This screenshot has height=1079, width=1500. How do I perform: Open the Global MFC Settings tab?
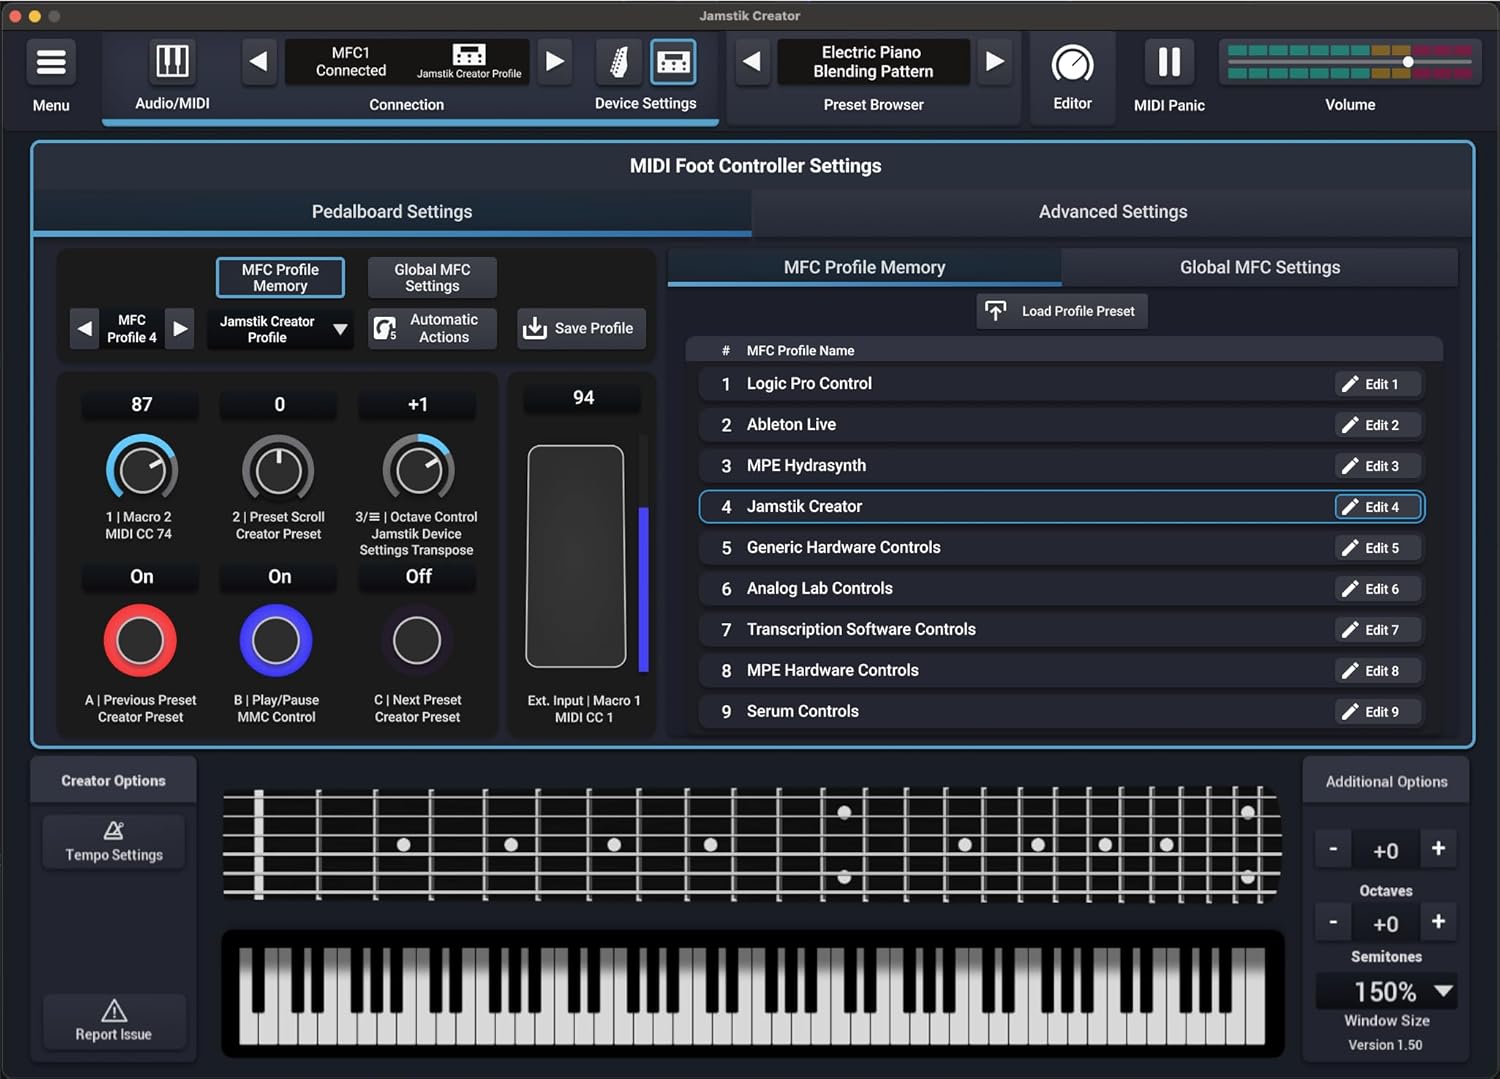[x=1260, y=267]
